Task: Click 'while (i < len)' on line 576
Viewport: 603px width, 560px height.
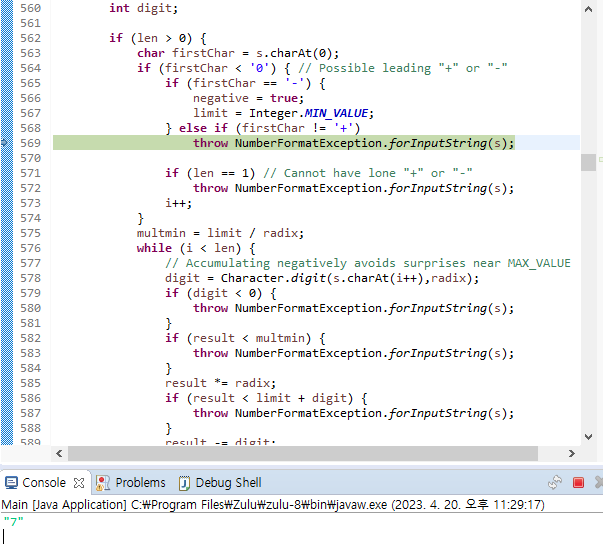Action: coord(189,248)
